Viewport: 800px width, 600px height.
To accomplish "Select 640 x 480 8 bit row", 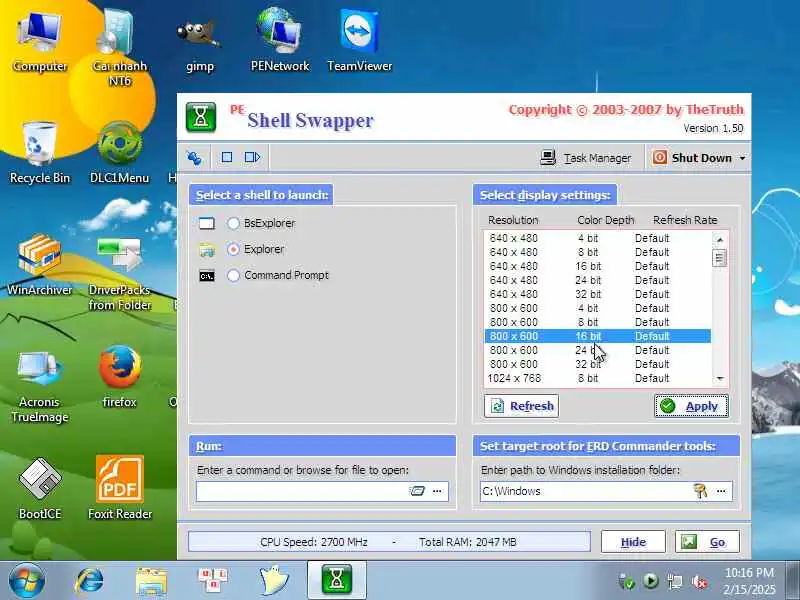I will [x=597, y=252].
